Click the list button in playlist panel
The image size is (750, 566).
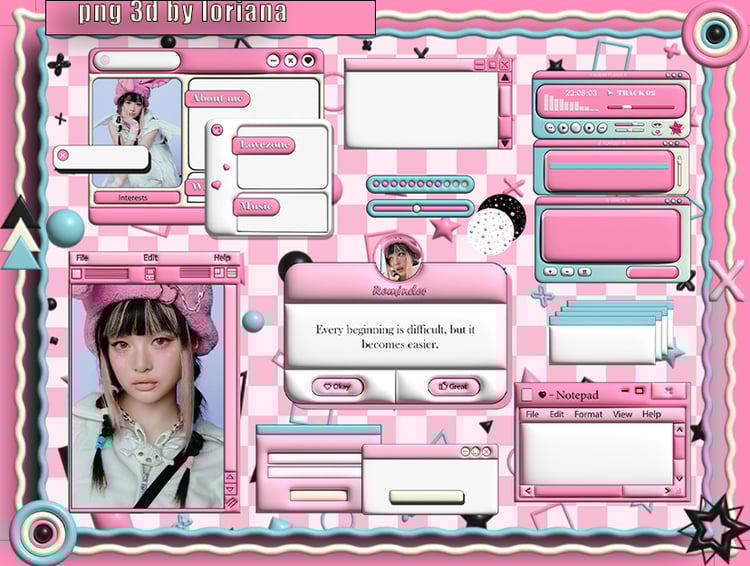click(584, 271)
